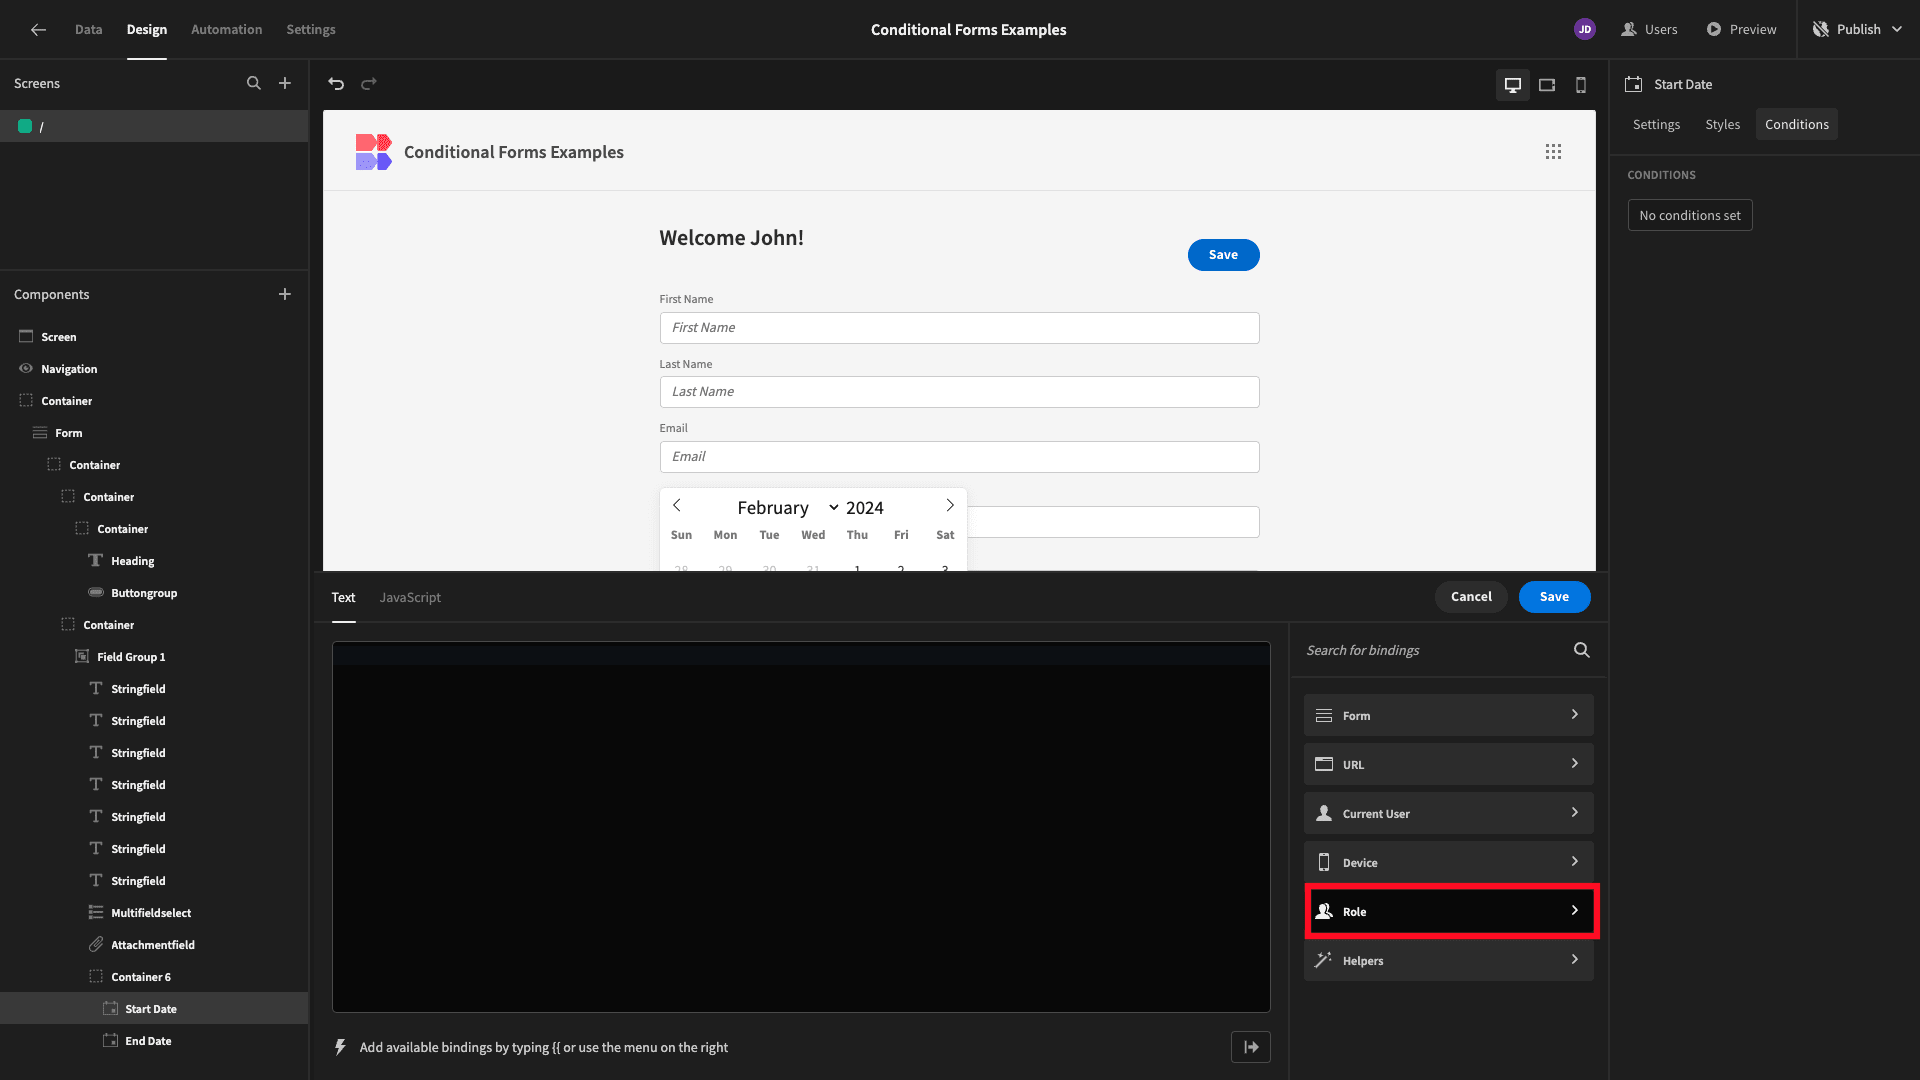Image resolution: width=1920 pixels, height=1080 pixels.
Task: Click the No conditions set button
Action: click(x=1690, y=215)
